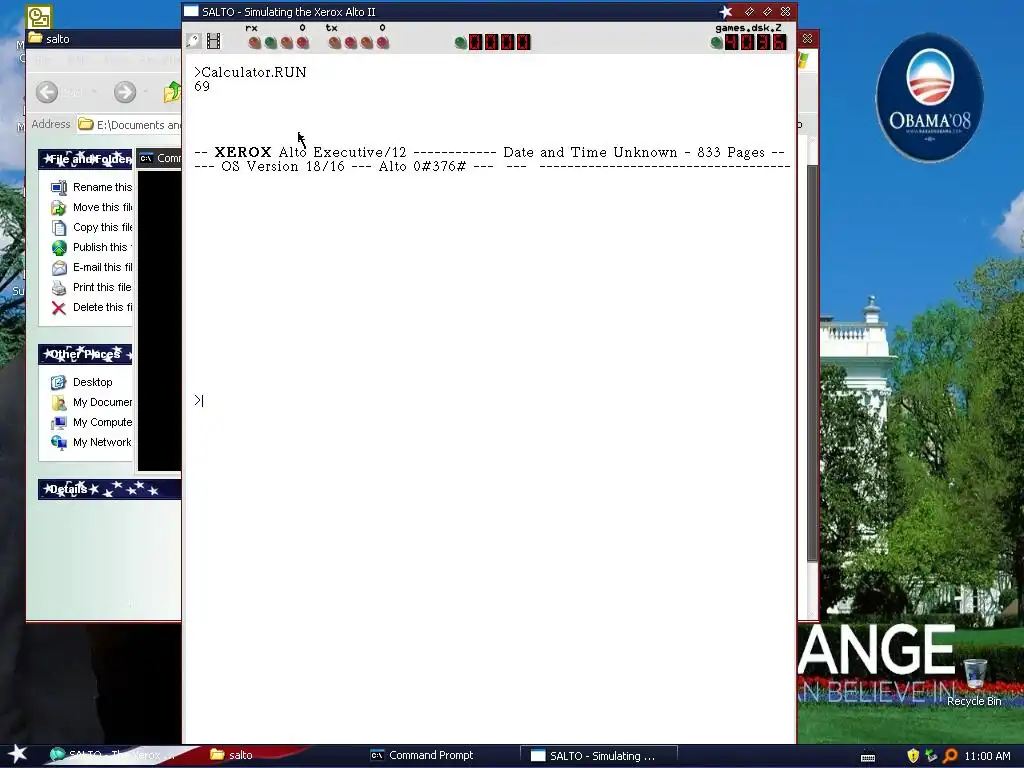Click the games.dsk.Z disk label
Image resolution: width=1024 pixels, height=768 pixels.
(x=748, y=27)
